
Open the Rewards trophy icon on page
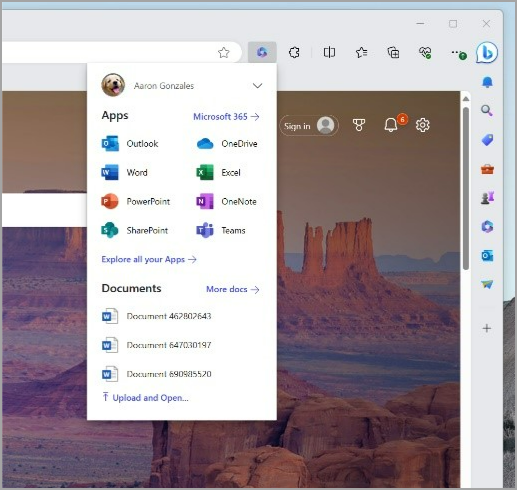point(359,125)
